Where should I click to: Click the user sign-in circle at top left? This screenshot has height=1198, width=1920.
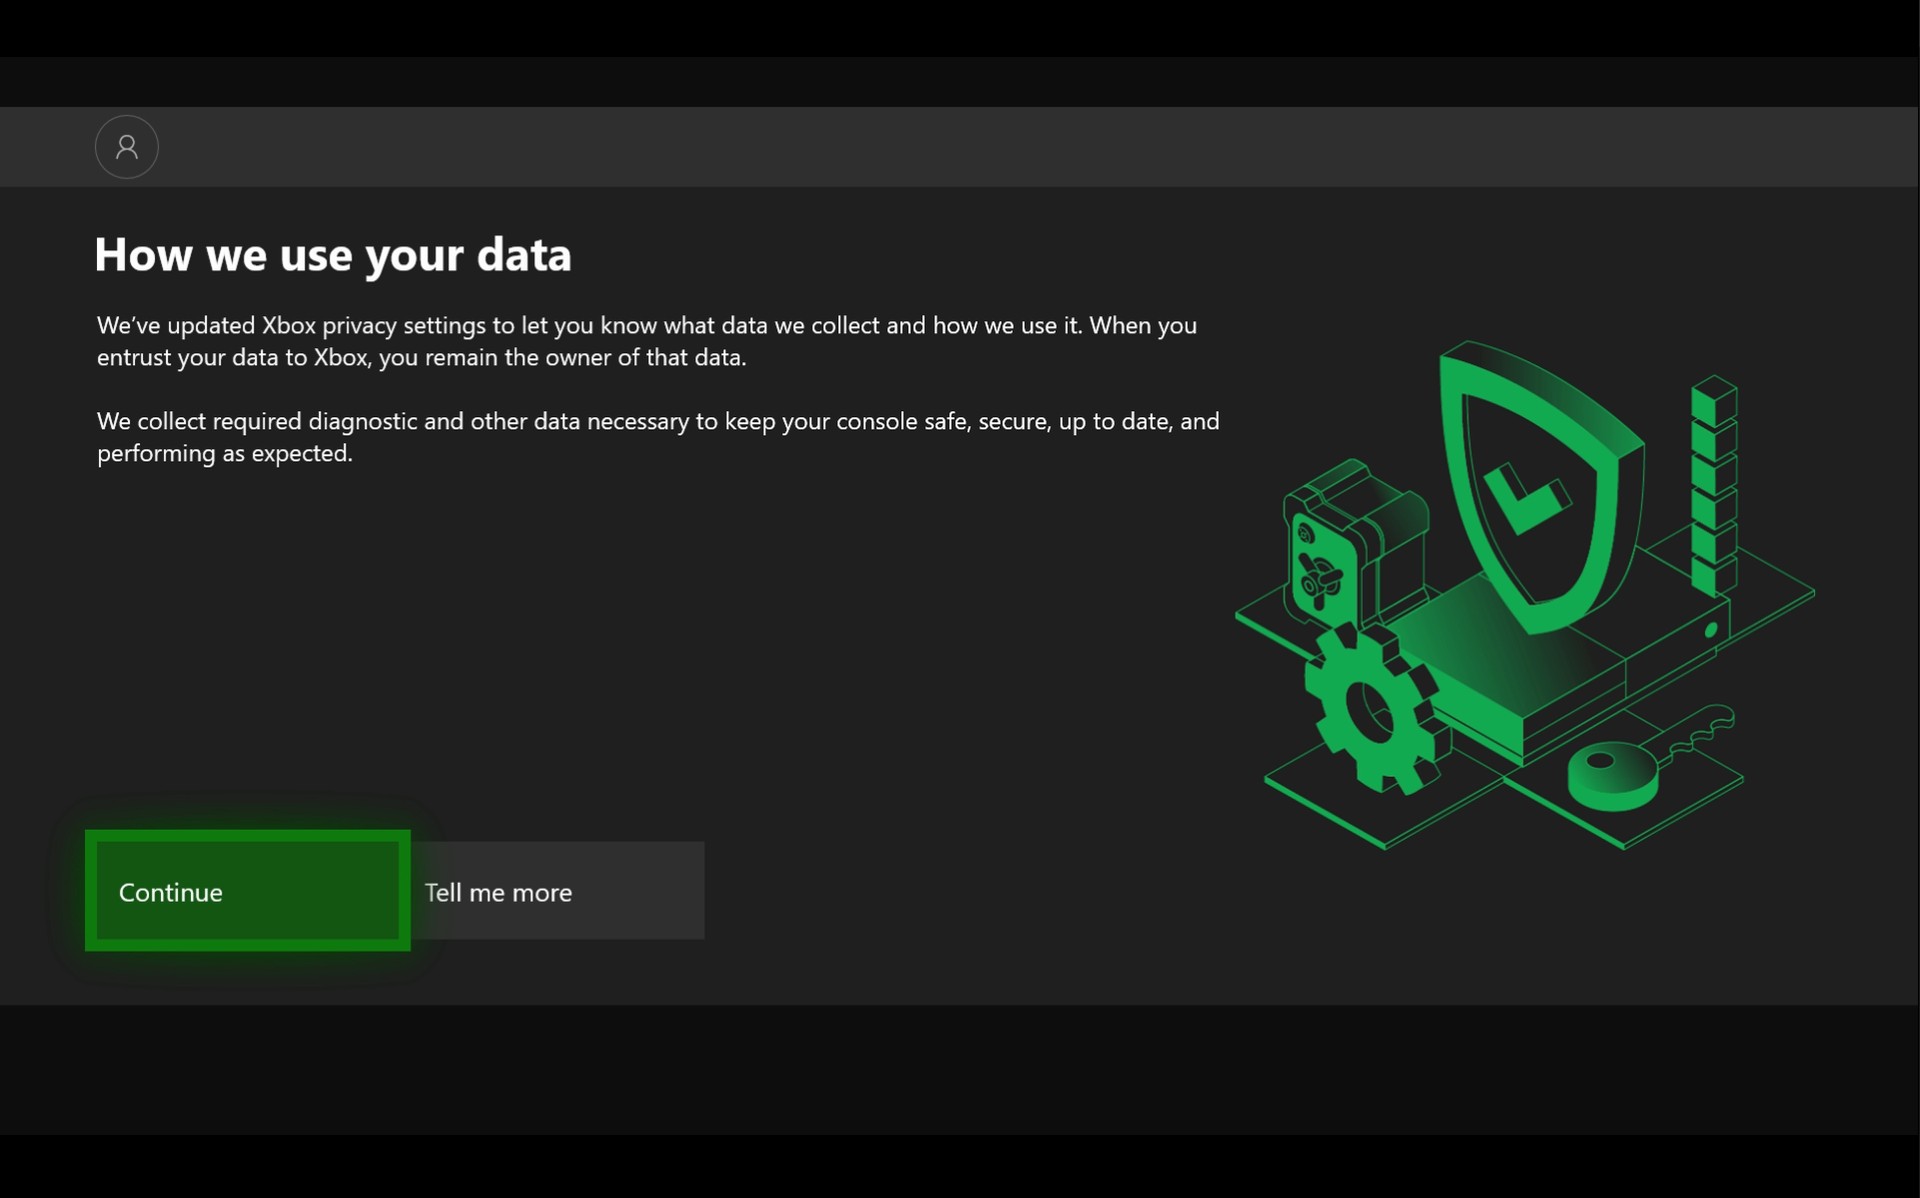coord(126,146)
